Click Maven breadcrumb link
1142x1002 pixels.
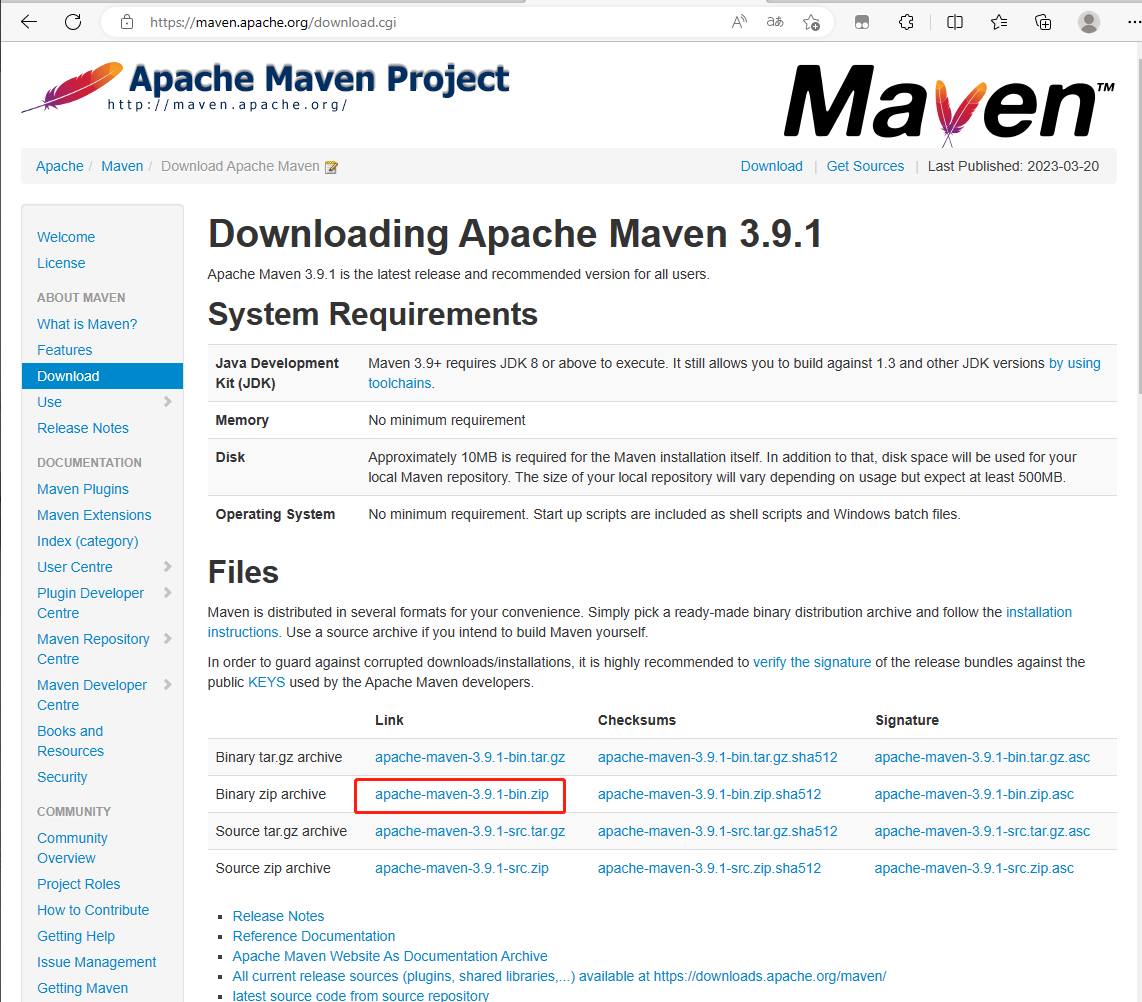[x=122, y=166]
